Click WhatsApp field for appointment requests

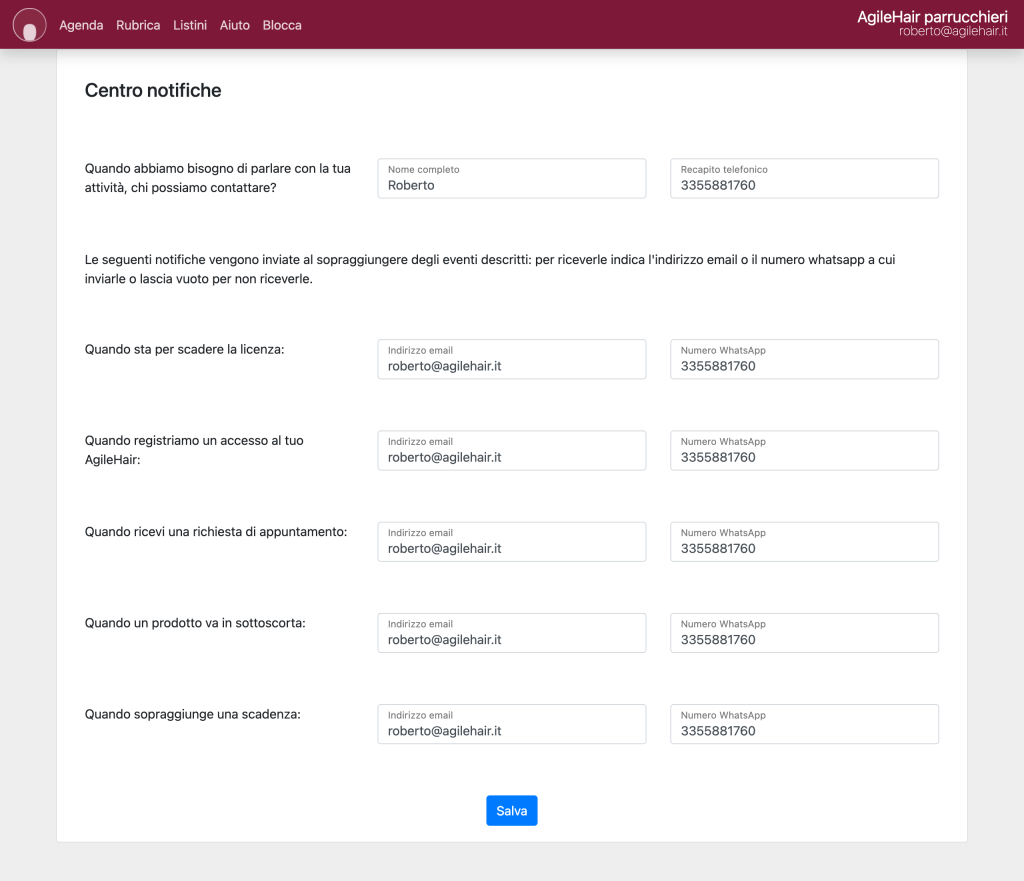pyautogui.click(x=804, y=542)
